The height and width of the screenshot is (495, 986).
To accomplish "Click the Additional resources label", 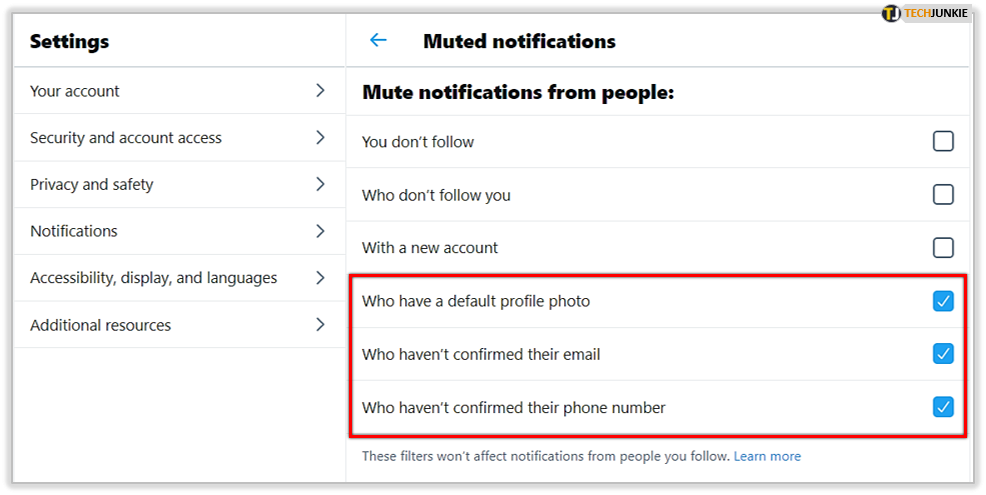I will pos(101,325).
